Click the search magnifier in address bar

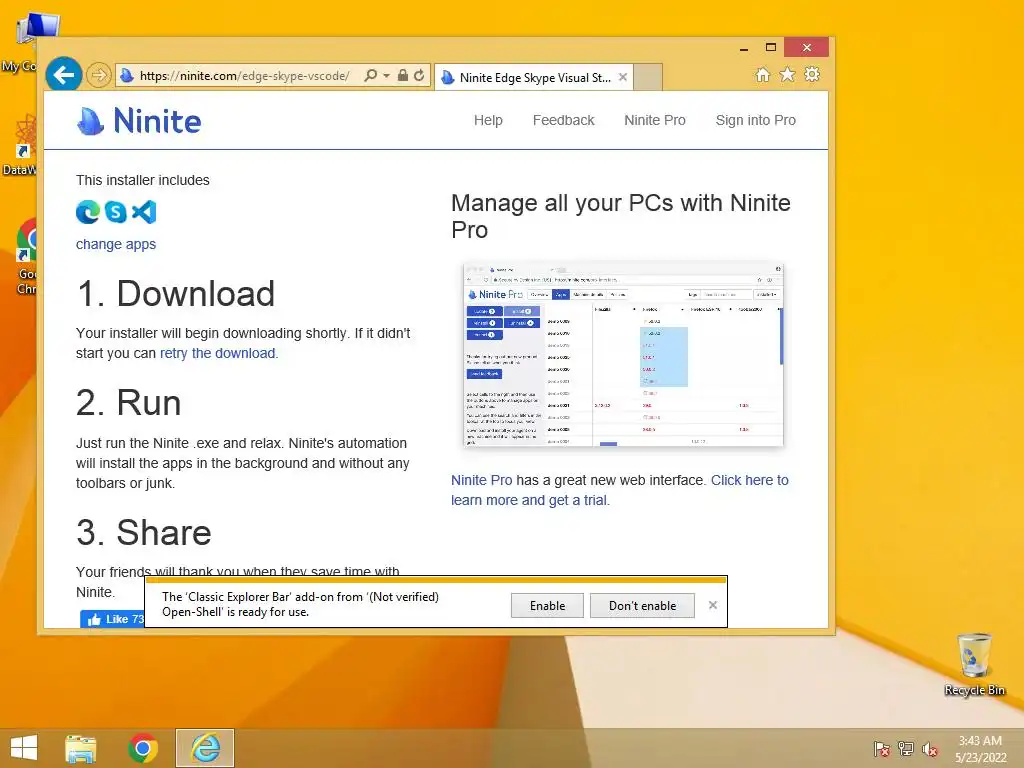pos(370,76)
